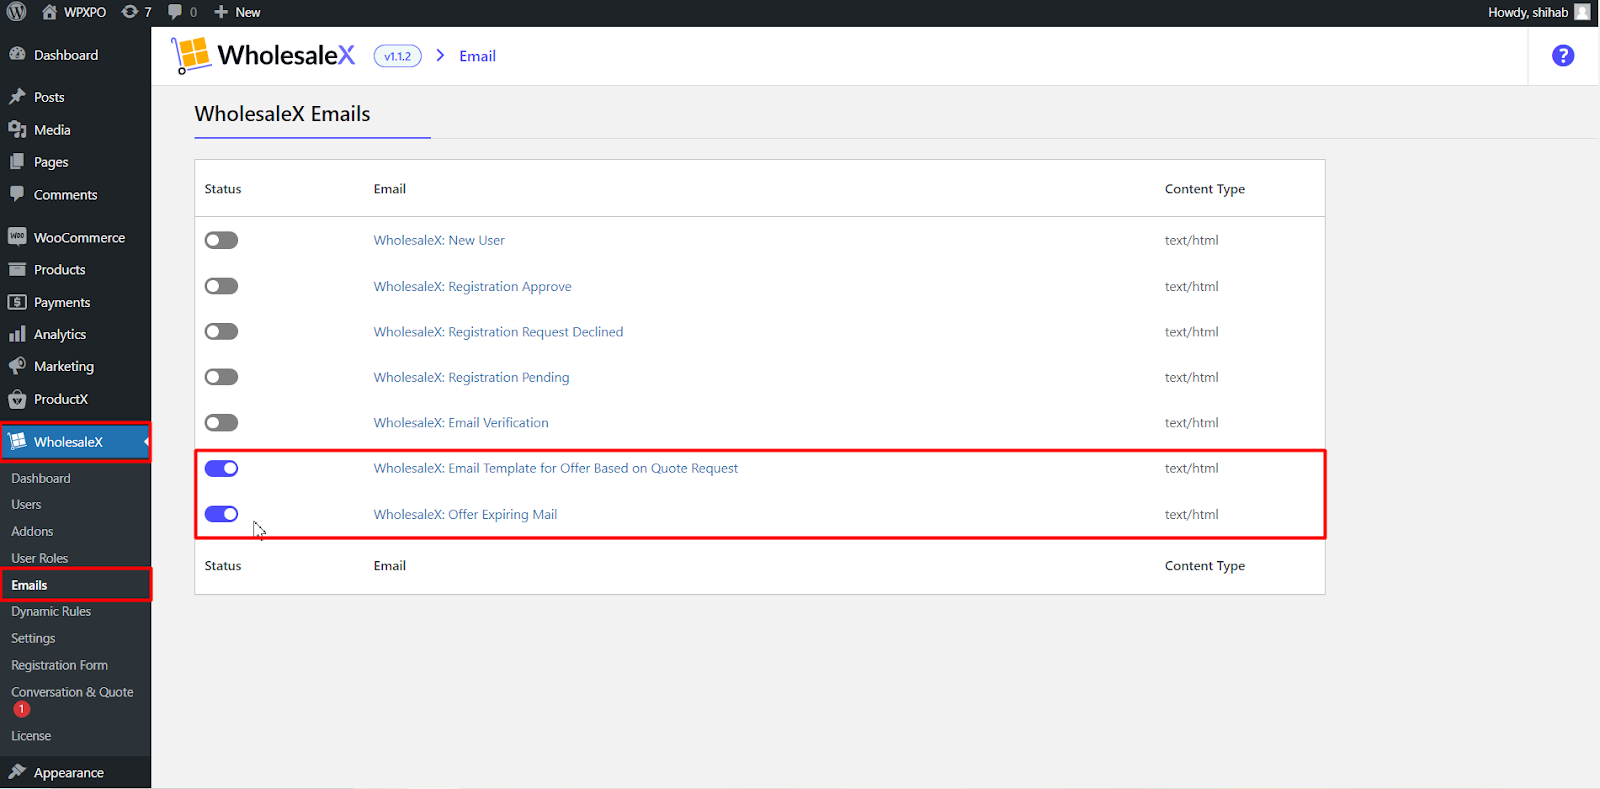Click the plus New icon
The image size is (1600, 789).
coord(221,12)
